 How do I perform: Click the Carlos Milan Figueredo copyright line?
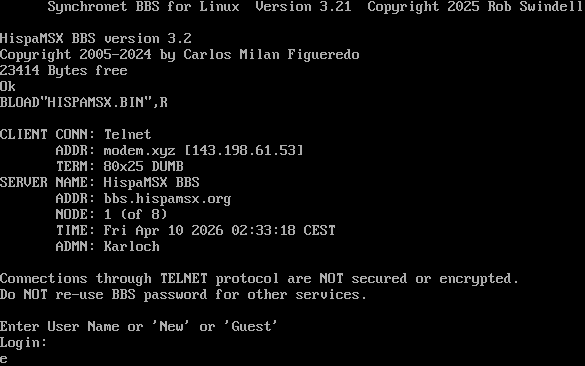click(x=179, y=54)
